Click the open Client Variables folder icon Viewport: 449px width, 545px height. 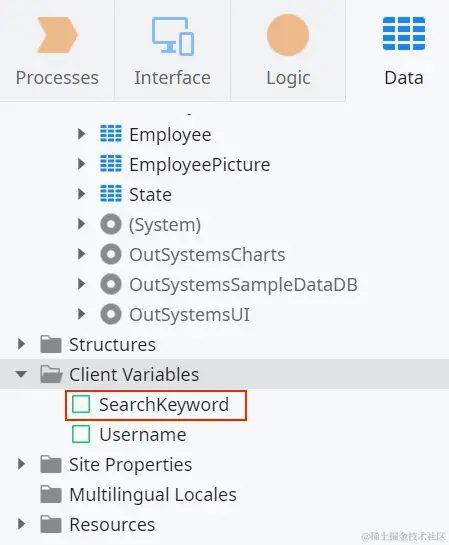tap(51, 374)
